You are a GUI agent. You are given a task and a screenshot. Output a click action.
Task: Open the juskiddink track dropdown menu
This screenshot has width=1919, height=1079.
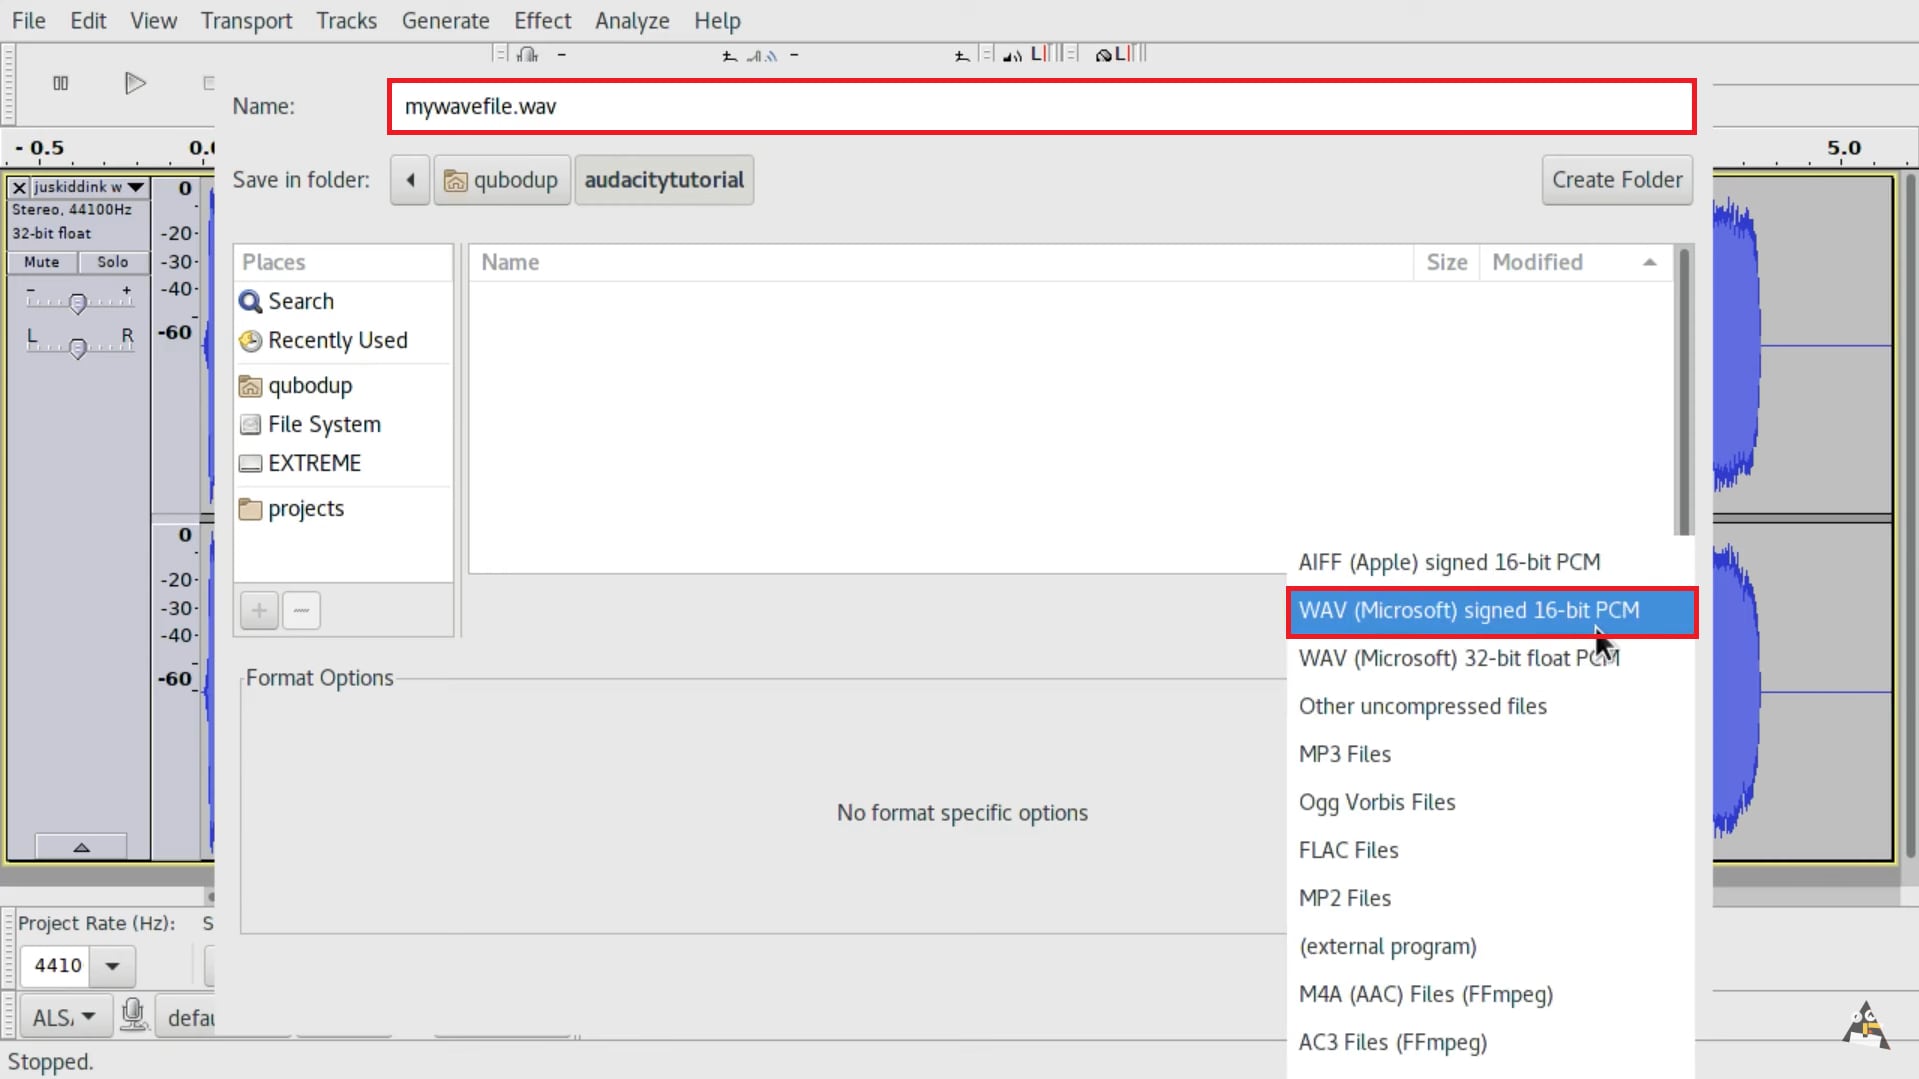[136, 187]
